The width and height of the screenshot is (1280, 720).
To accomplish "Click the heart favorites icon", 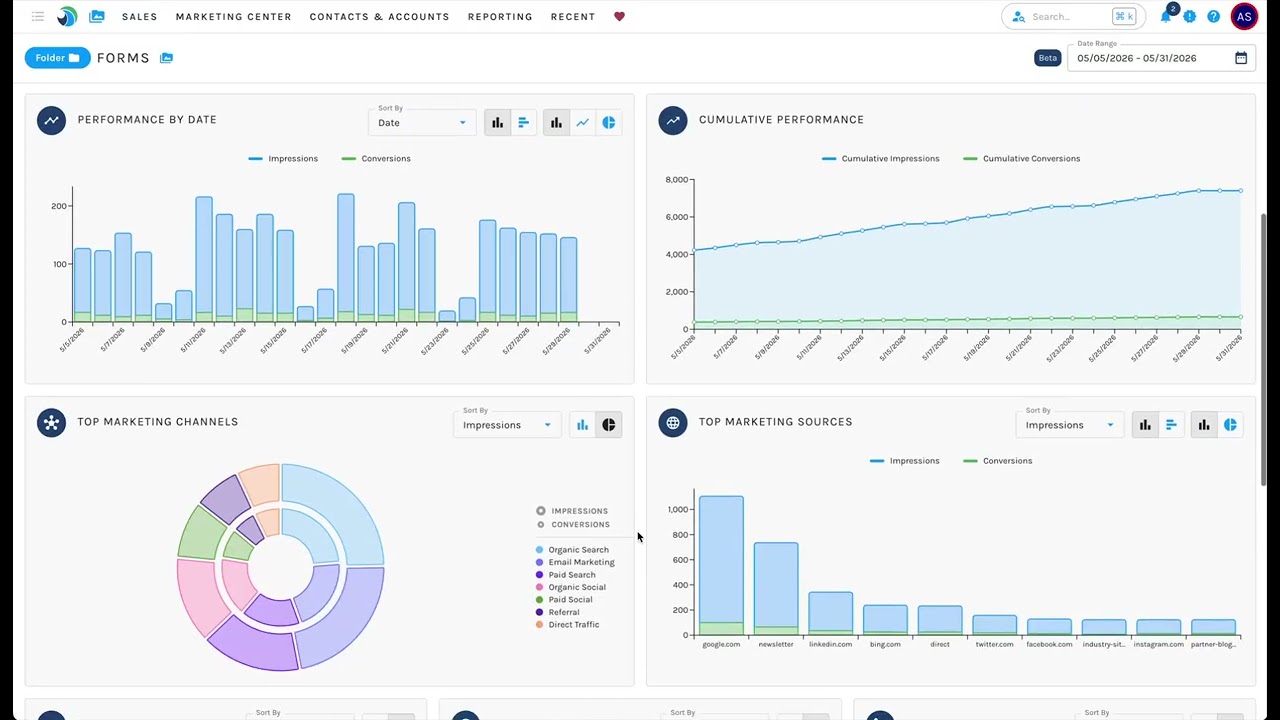I will [619, 16].
